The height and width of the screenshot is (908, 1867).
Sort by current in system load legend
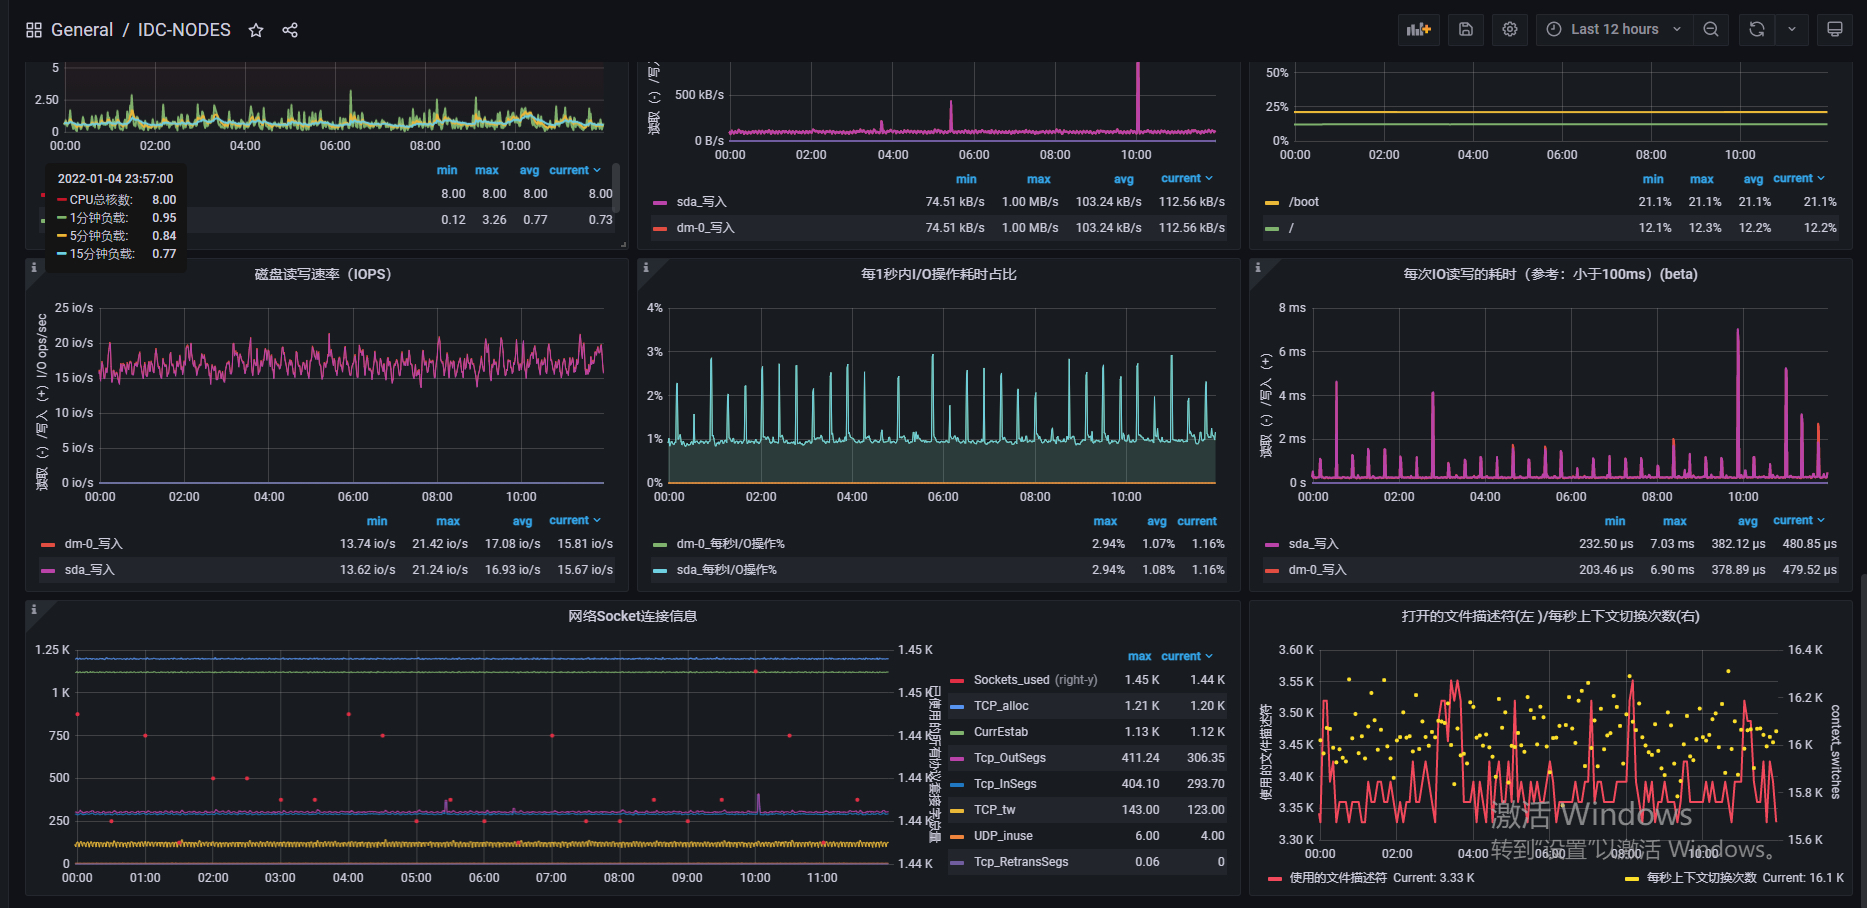click(x=575, y=170)
